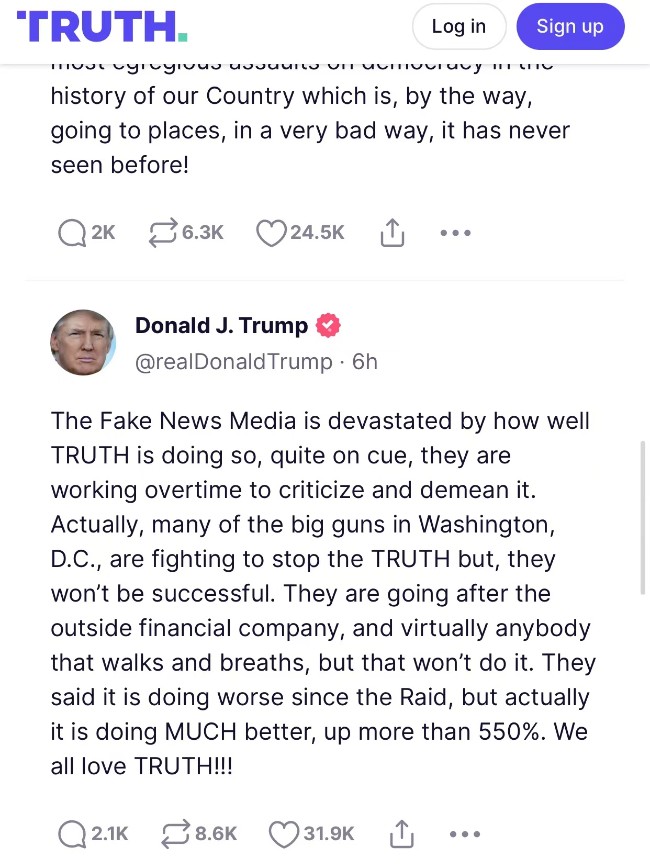Click the red verified badge icon

[328, 325]
